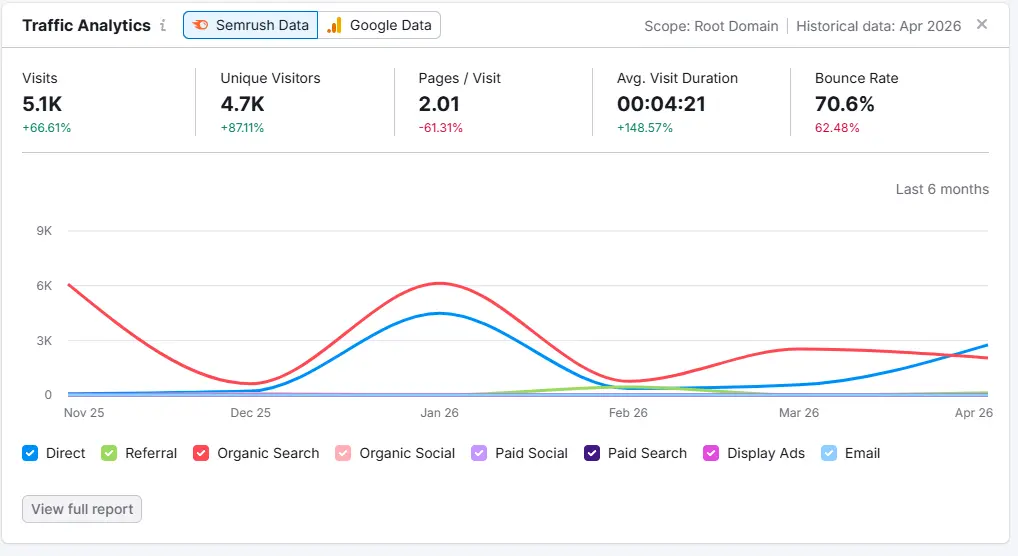Click the 62.48% bounce rate change
Screen dimensions: 1018x556
coord(837,128)
